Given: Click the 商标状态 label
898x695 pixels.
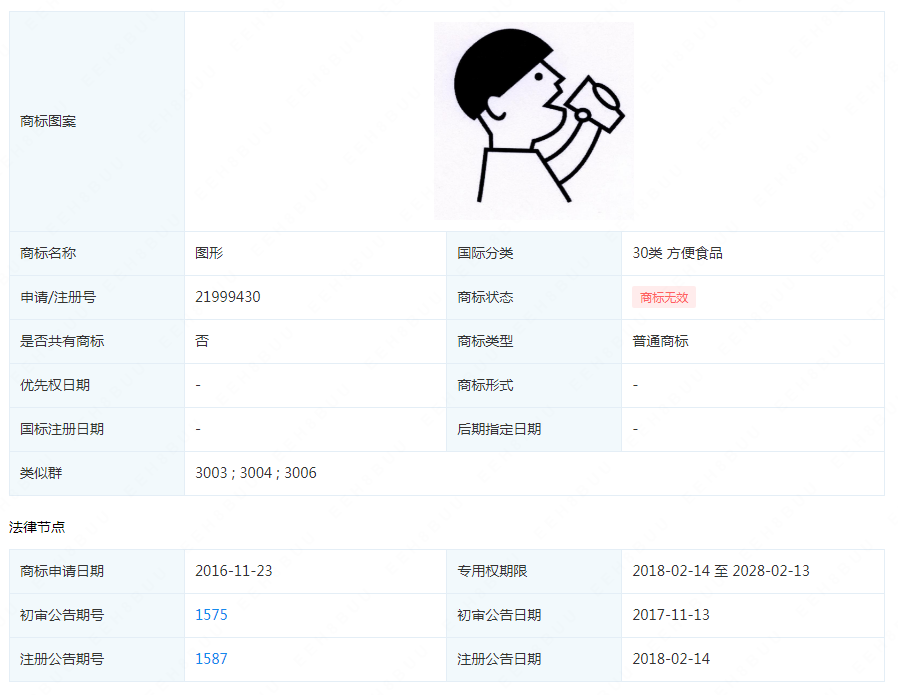Looking at the screenshot, I should 485,297.
